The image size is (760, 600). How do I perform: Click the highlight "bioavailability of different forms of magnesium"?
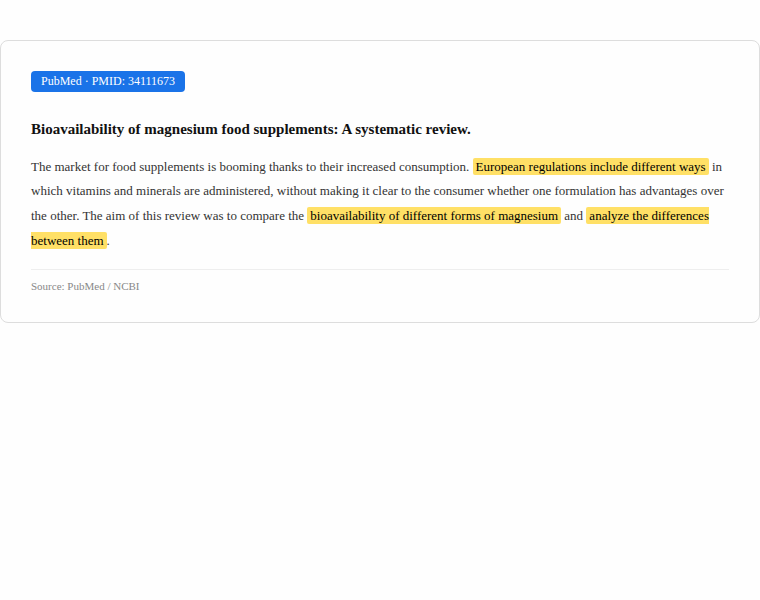click(434, 216)
